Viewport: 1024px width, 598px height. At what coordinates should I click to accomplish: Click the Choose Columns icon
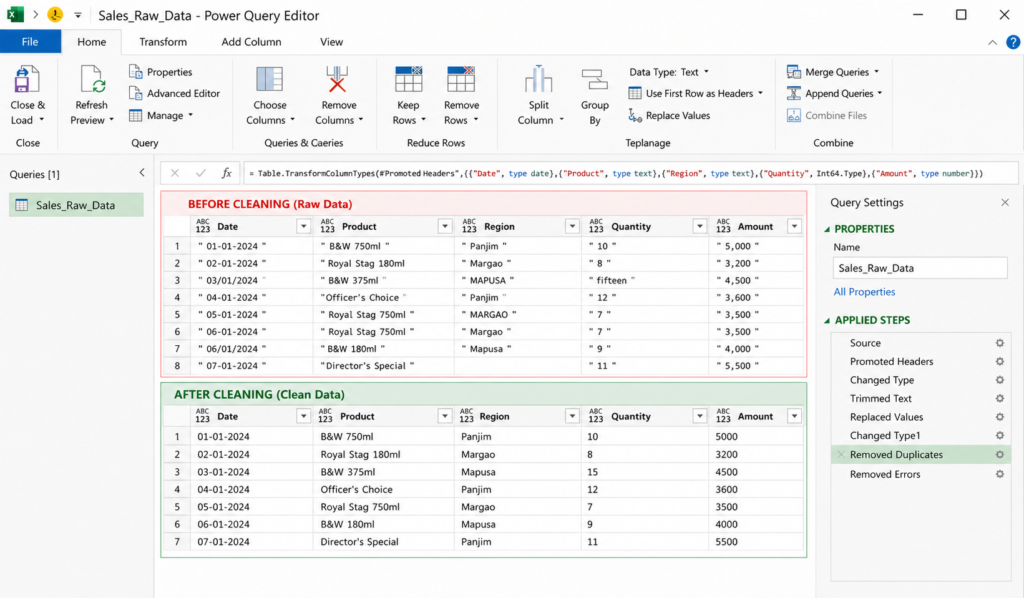pyautogui.click(x=269, y=80)
